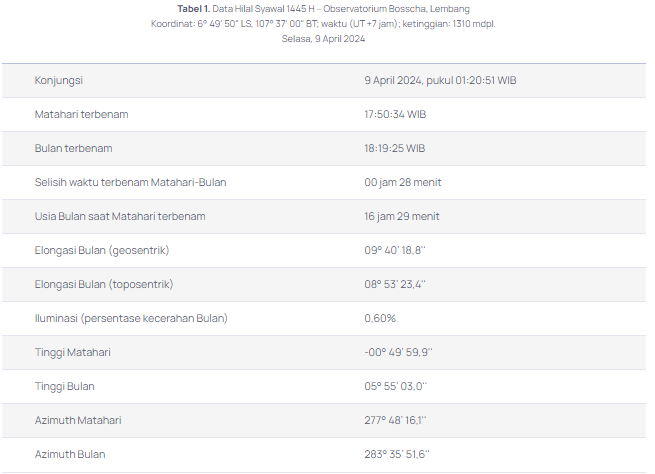Click the coordinates line under the title
Screen dimensions: 655x474
tap(323, 24)
